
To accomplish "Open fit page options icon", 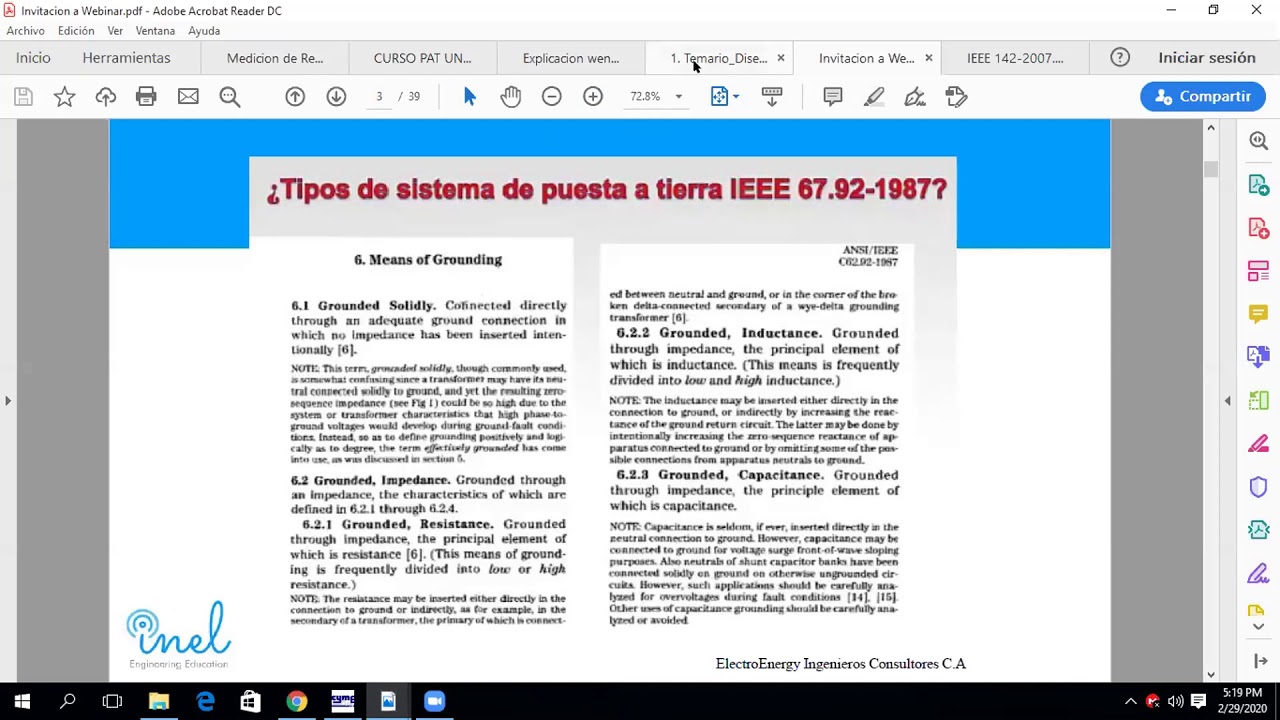I will (x=724, y=97).
